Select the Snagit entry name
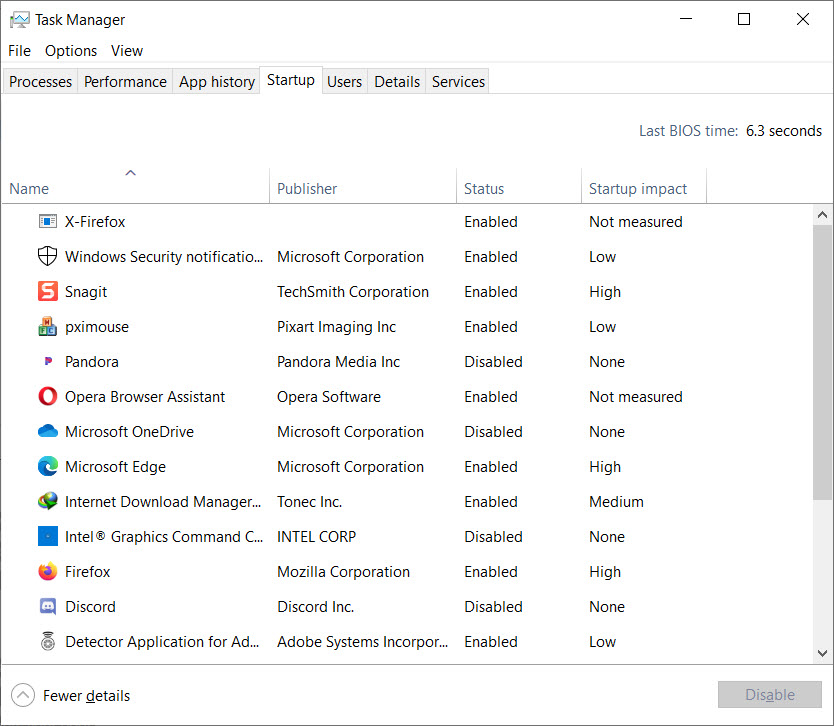Viewport: 834px width, 726px height. (x=86, y=292)
